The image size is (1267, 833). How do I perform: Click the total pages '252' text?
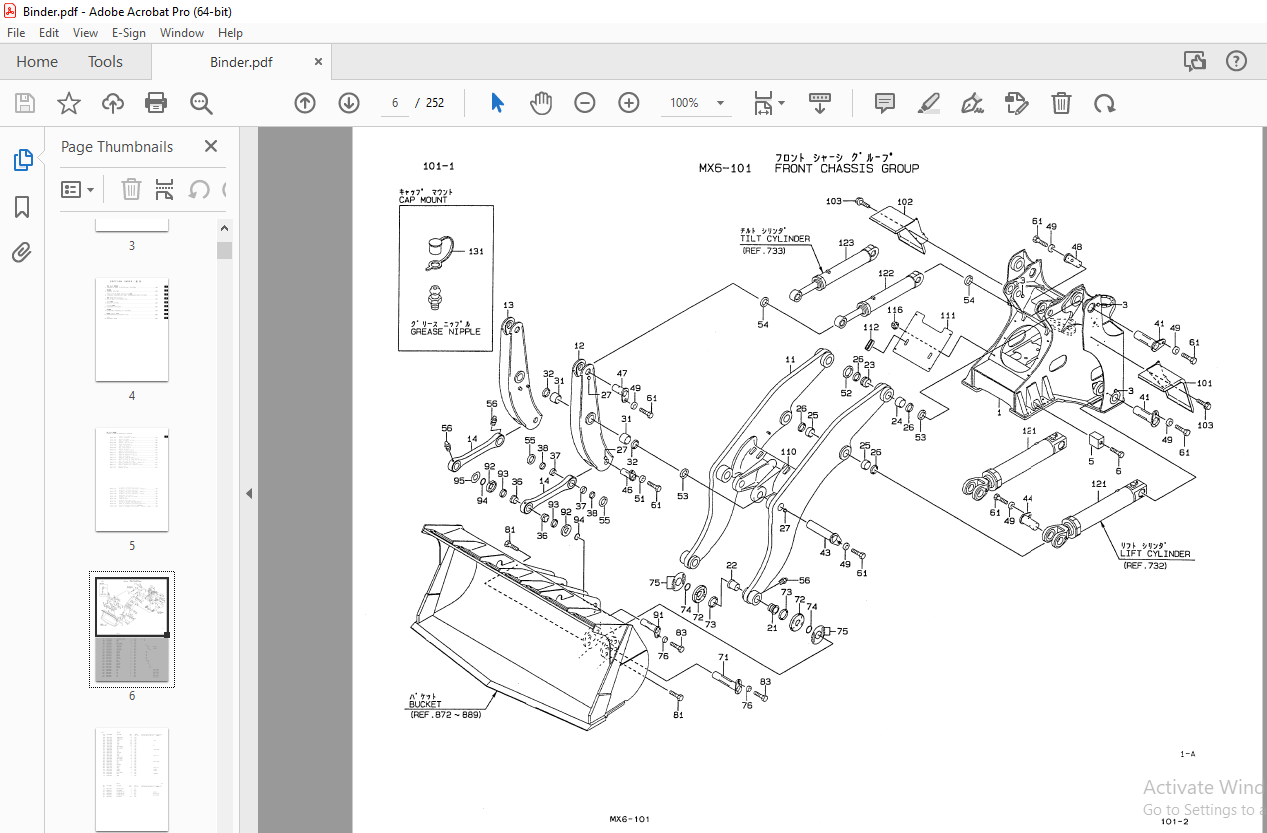pos(435,103)
